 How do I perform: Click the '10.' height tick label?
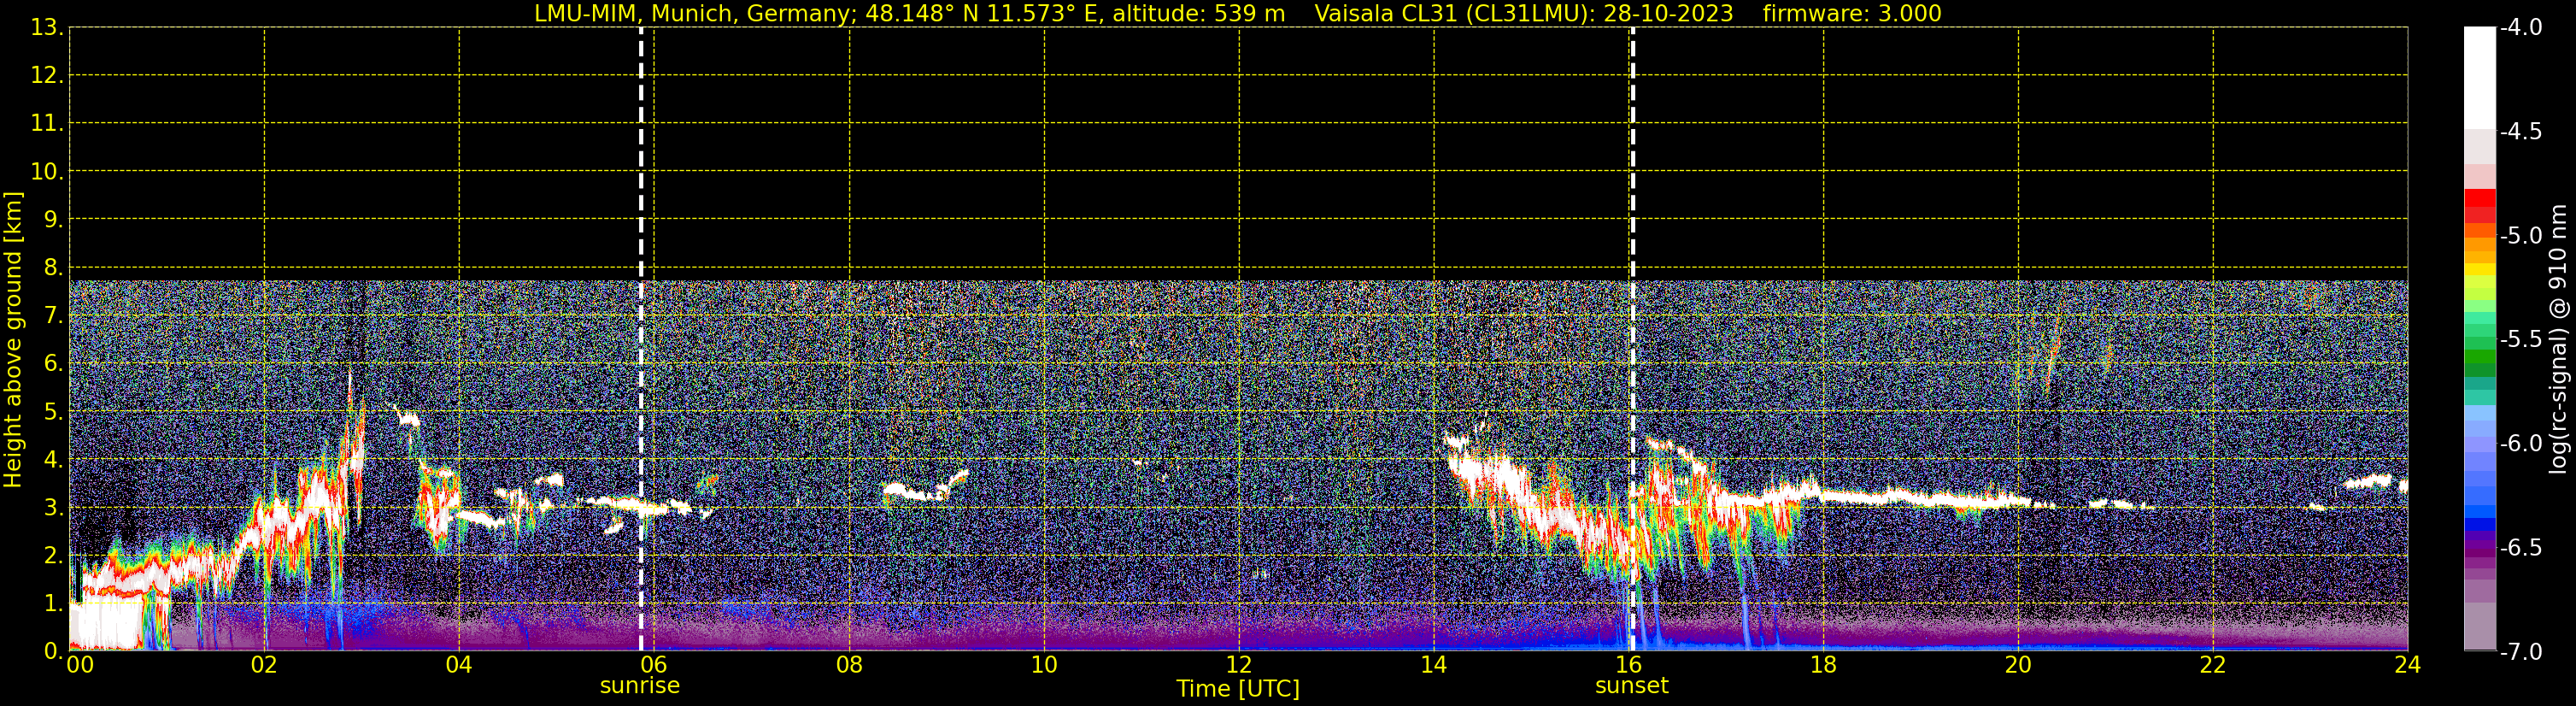coord(47,172)
